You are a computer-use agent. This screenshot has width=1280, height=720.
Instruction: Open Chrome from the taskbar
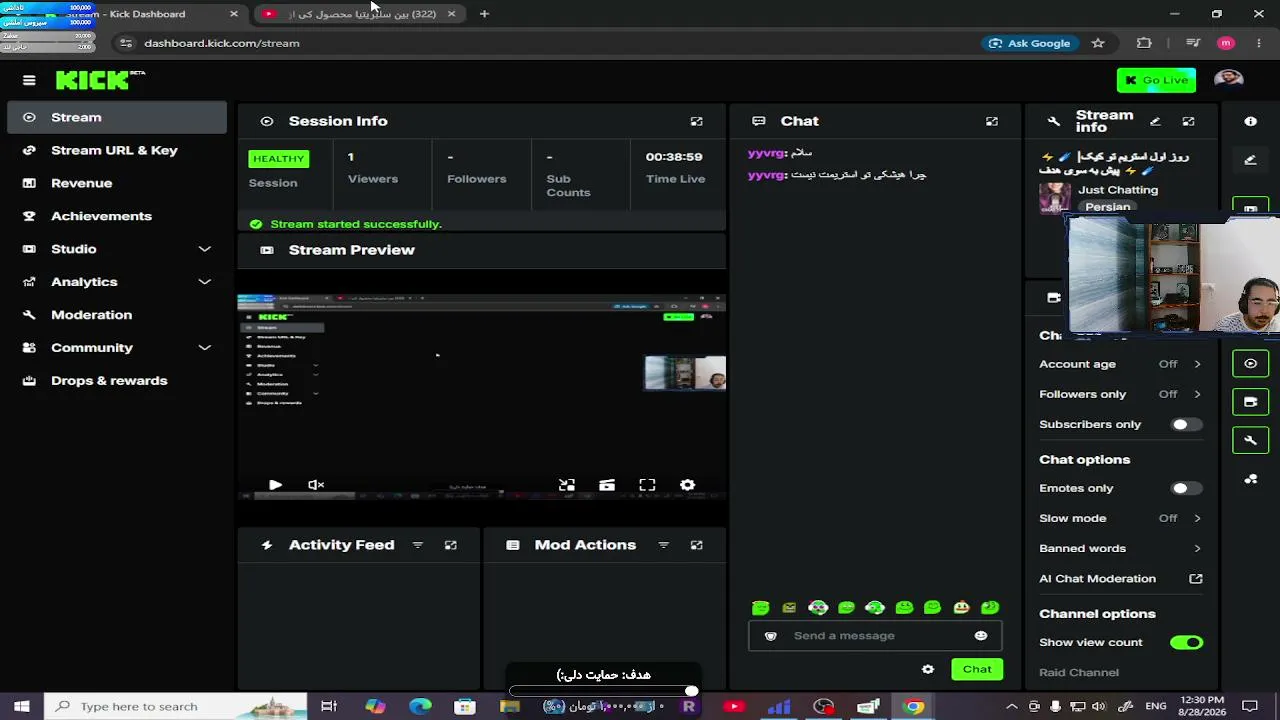[x=913, y=707]
